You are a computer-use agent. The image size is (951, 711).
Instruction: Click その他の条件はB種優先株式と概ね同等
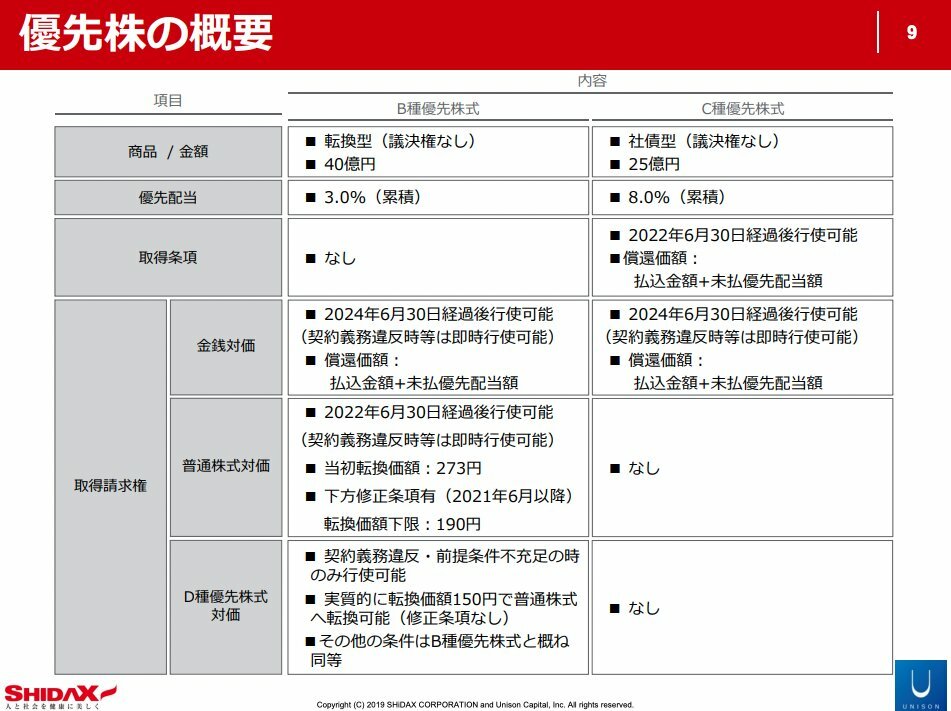438,650
